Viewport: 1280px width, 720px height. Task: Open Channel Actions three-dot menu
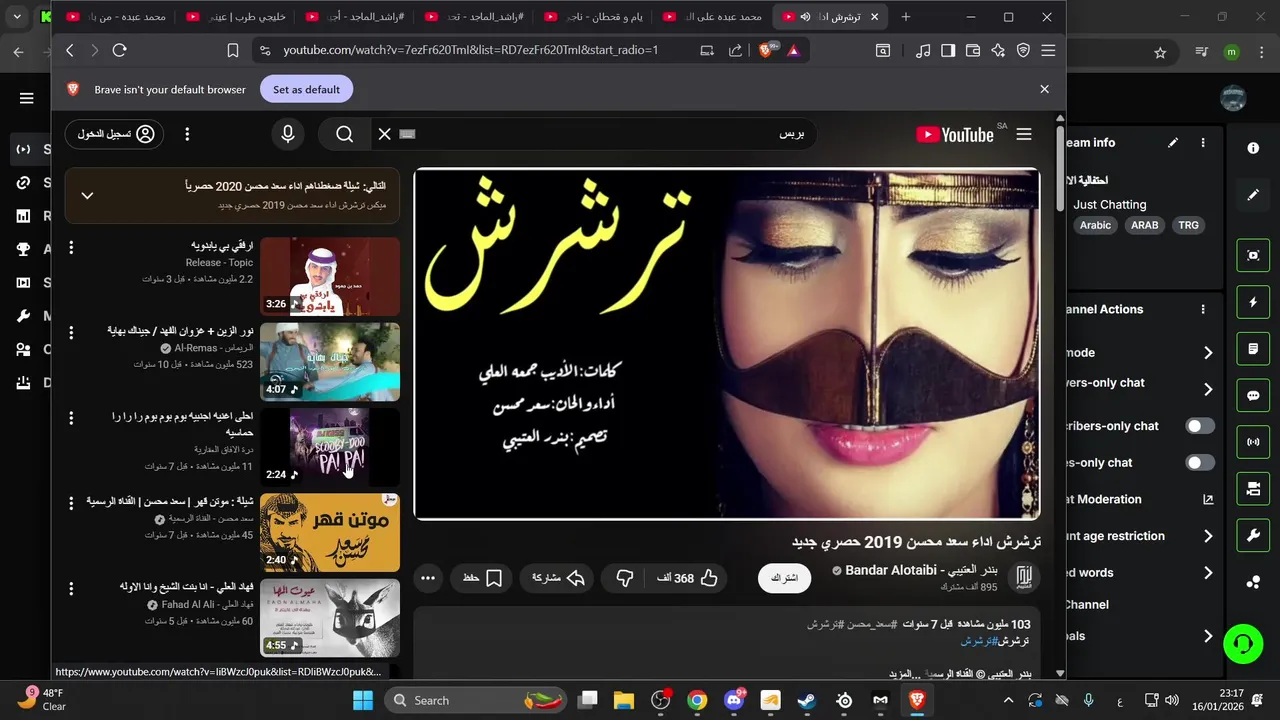click(x=1203, y=310)
